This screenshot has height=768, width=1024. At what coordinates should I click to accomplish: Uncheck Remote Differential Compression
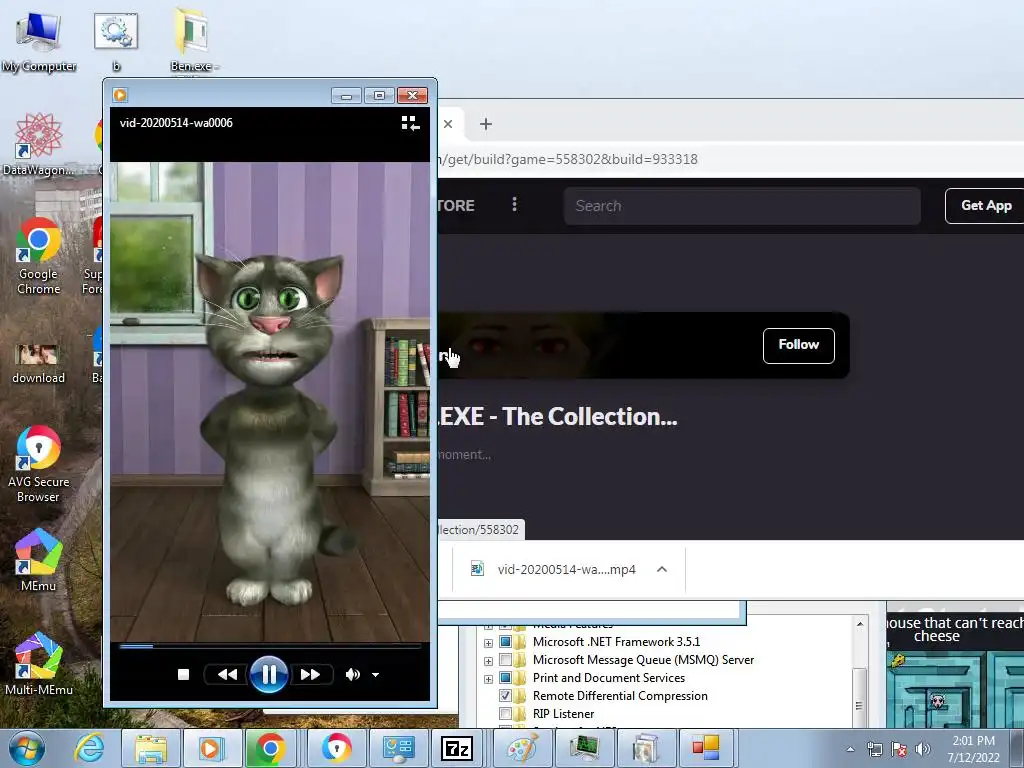[x=505, y=696]
